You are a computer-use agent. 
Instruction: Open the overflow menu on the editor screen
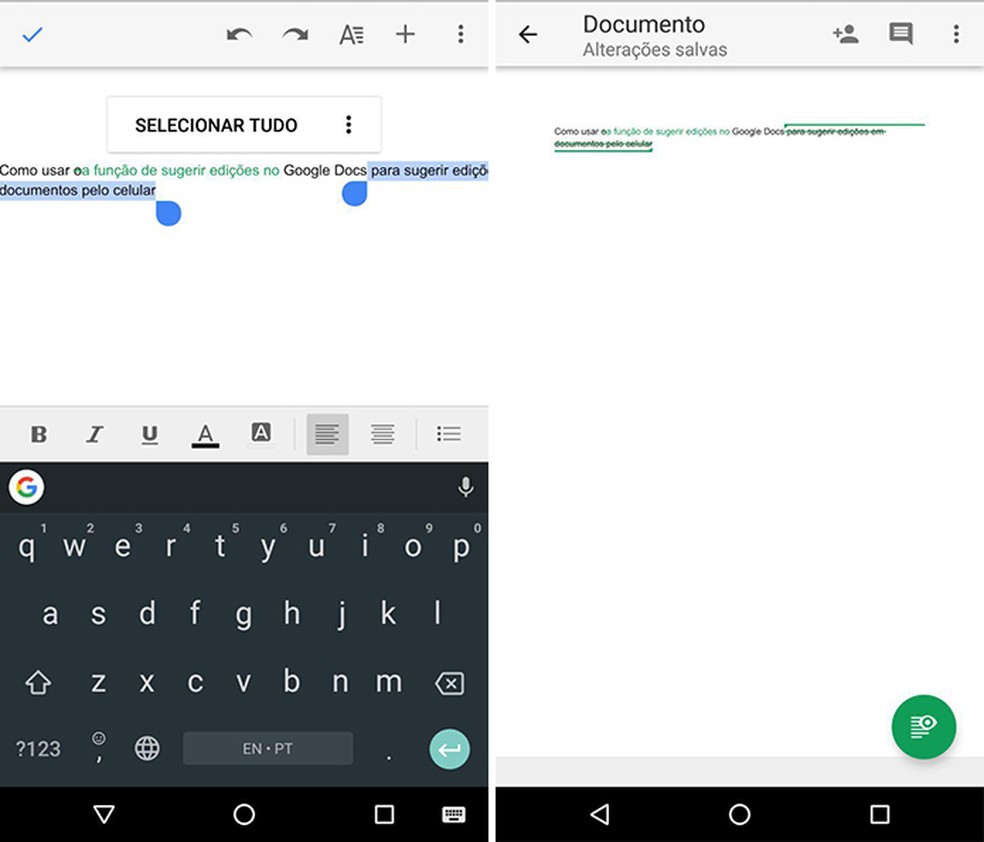coord(461,33)
